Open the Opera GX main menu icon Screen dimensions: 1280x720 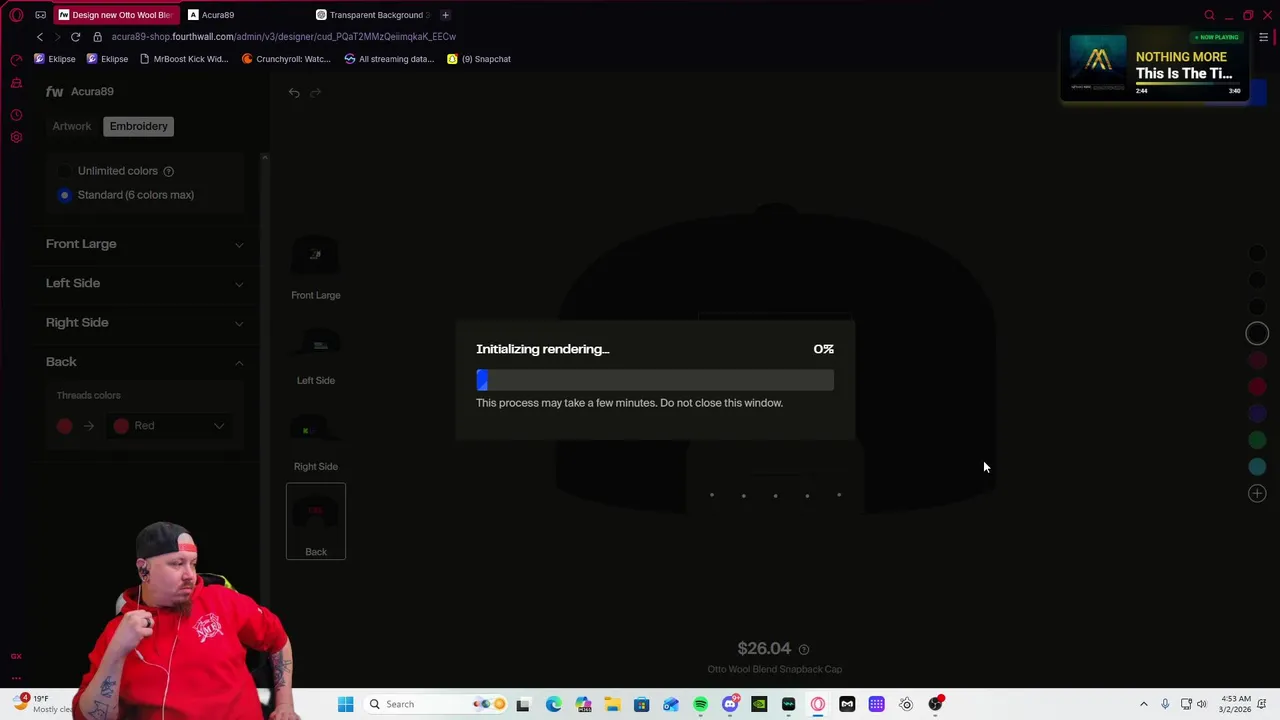coord(16,15)
